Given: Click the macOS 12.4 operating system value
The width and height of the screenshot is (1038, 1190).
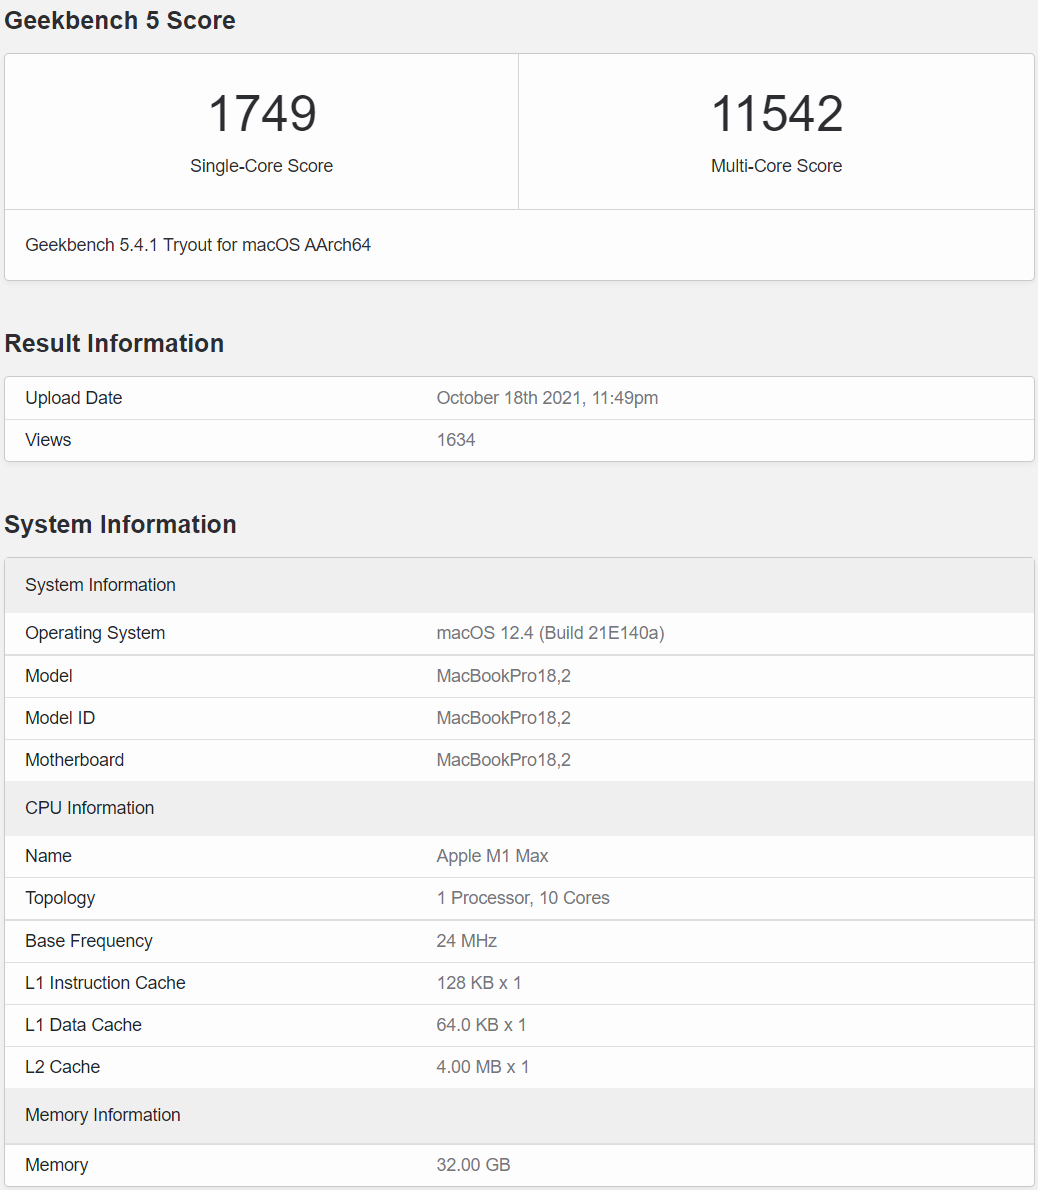Looking at the screenshot, I should click(550, 633).
